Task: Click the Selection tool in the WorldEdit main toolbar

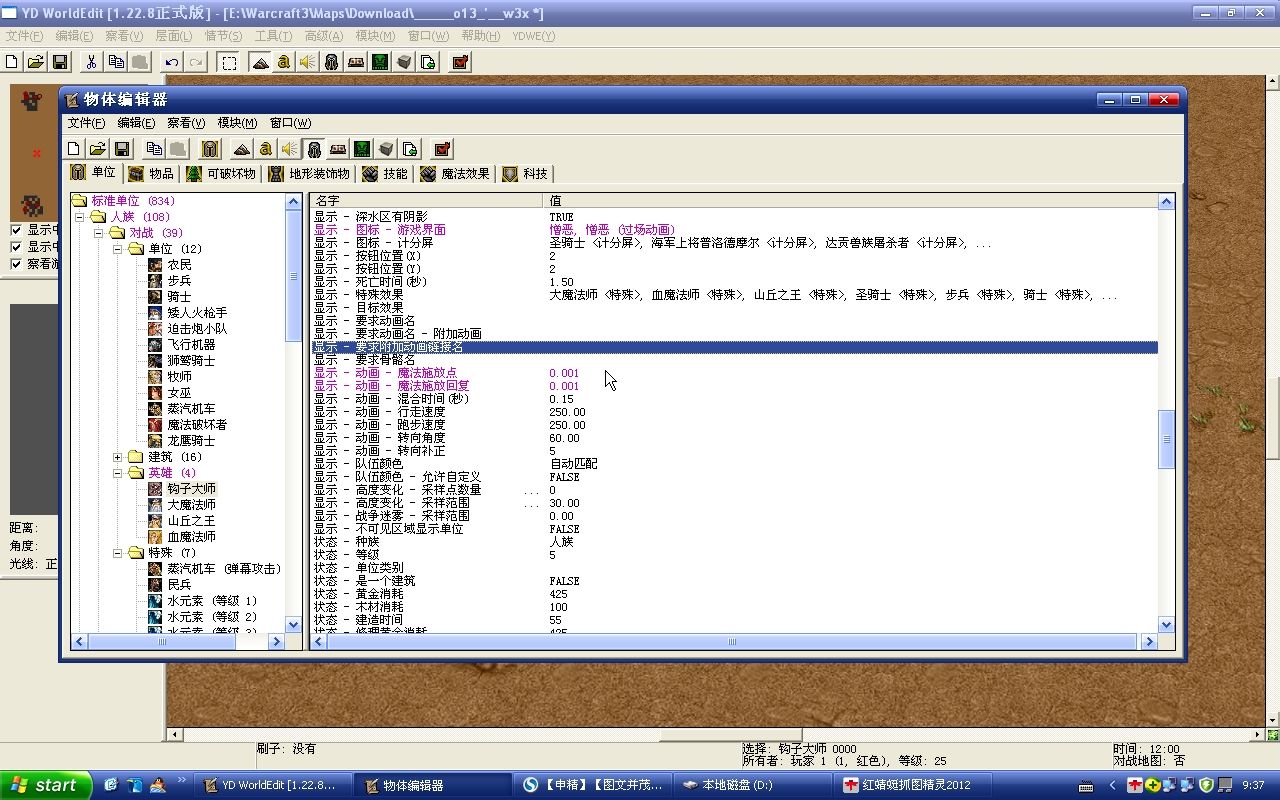Action: 229,62
